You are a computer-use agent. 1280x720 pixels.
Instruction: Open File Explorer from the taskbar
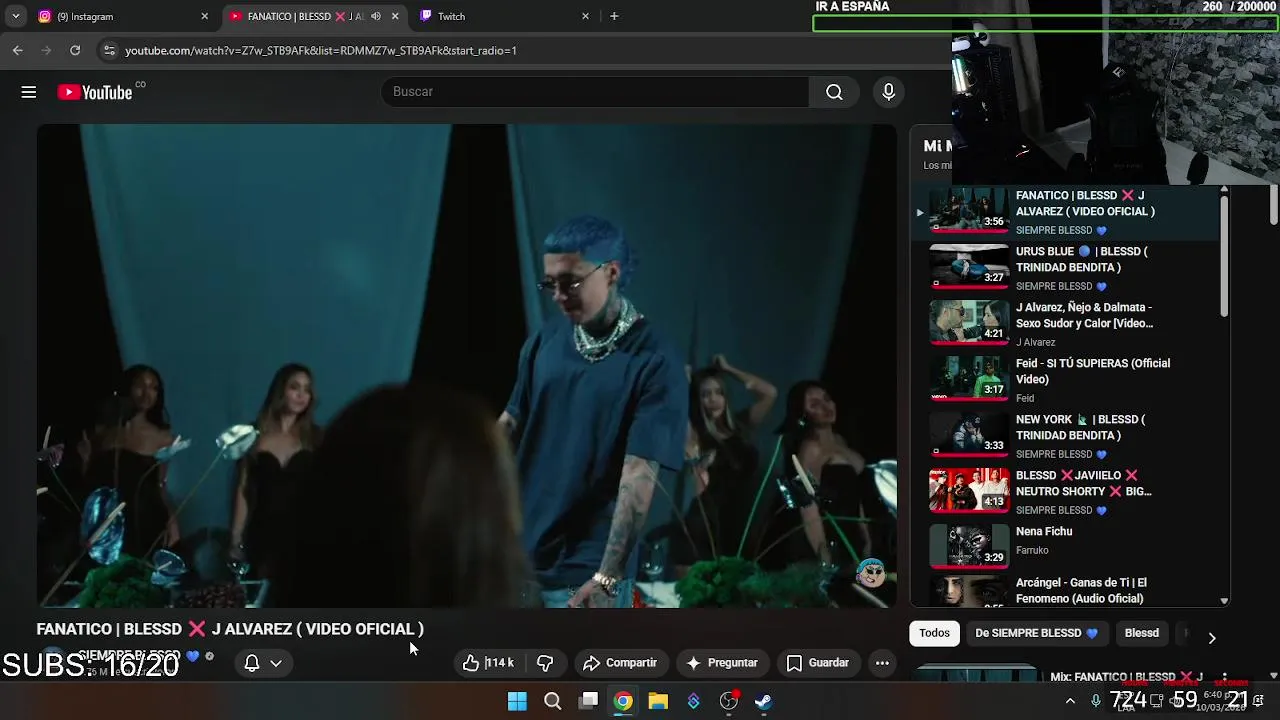point(658,701)
